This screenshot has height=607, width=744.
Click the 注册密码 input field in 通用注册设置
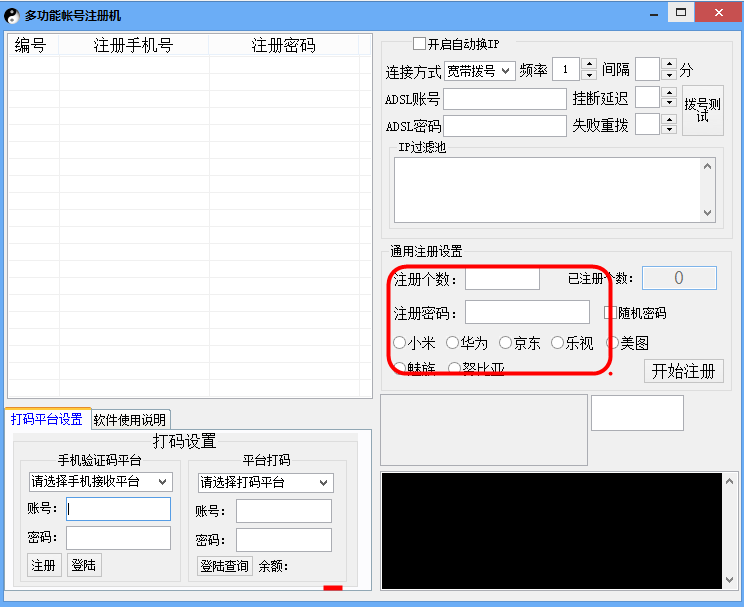tap(527, 312)
